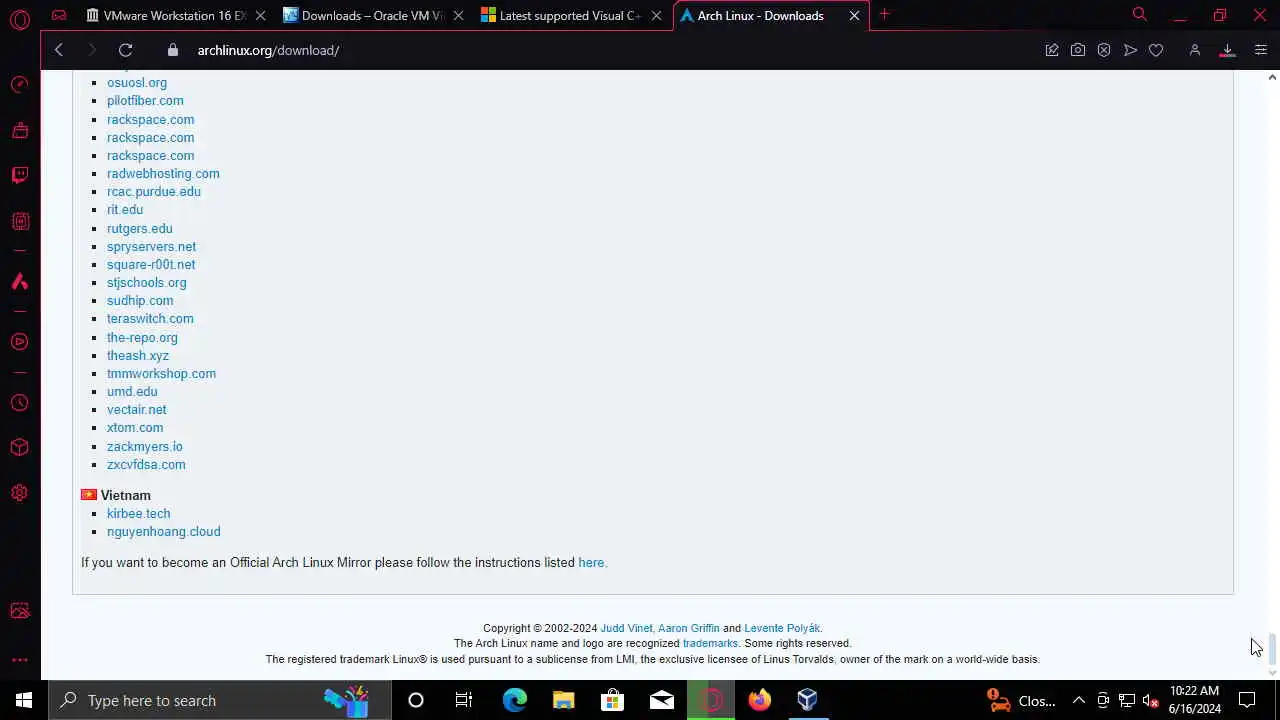The height and width of the screenshot is (720, 1280).
Task: Open Microsoft Edge from taskbar
Action: [515, 700]
